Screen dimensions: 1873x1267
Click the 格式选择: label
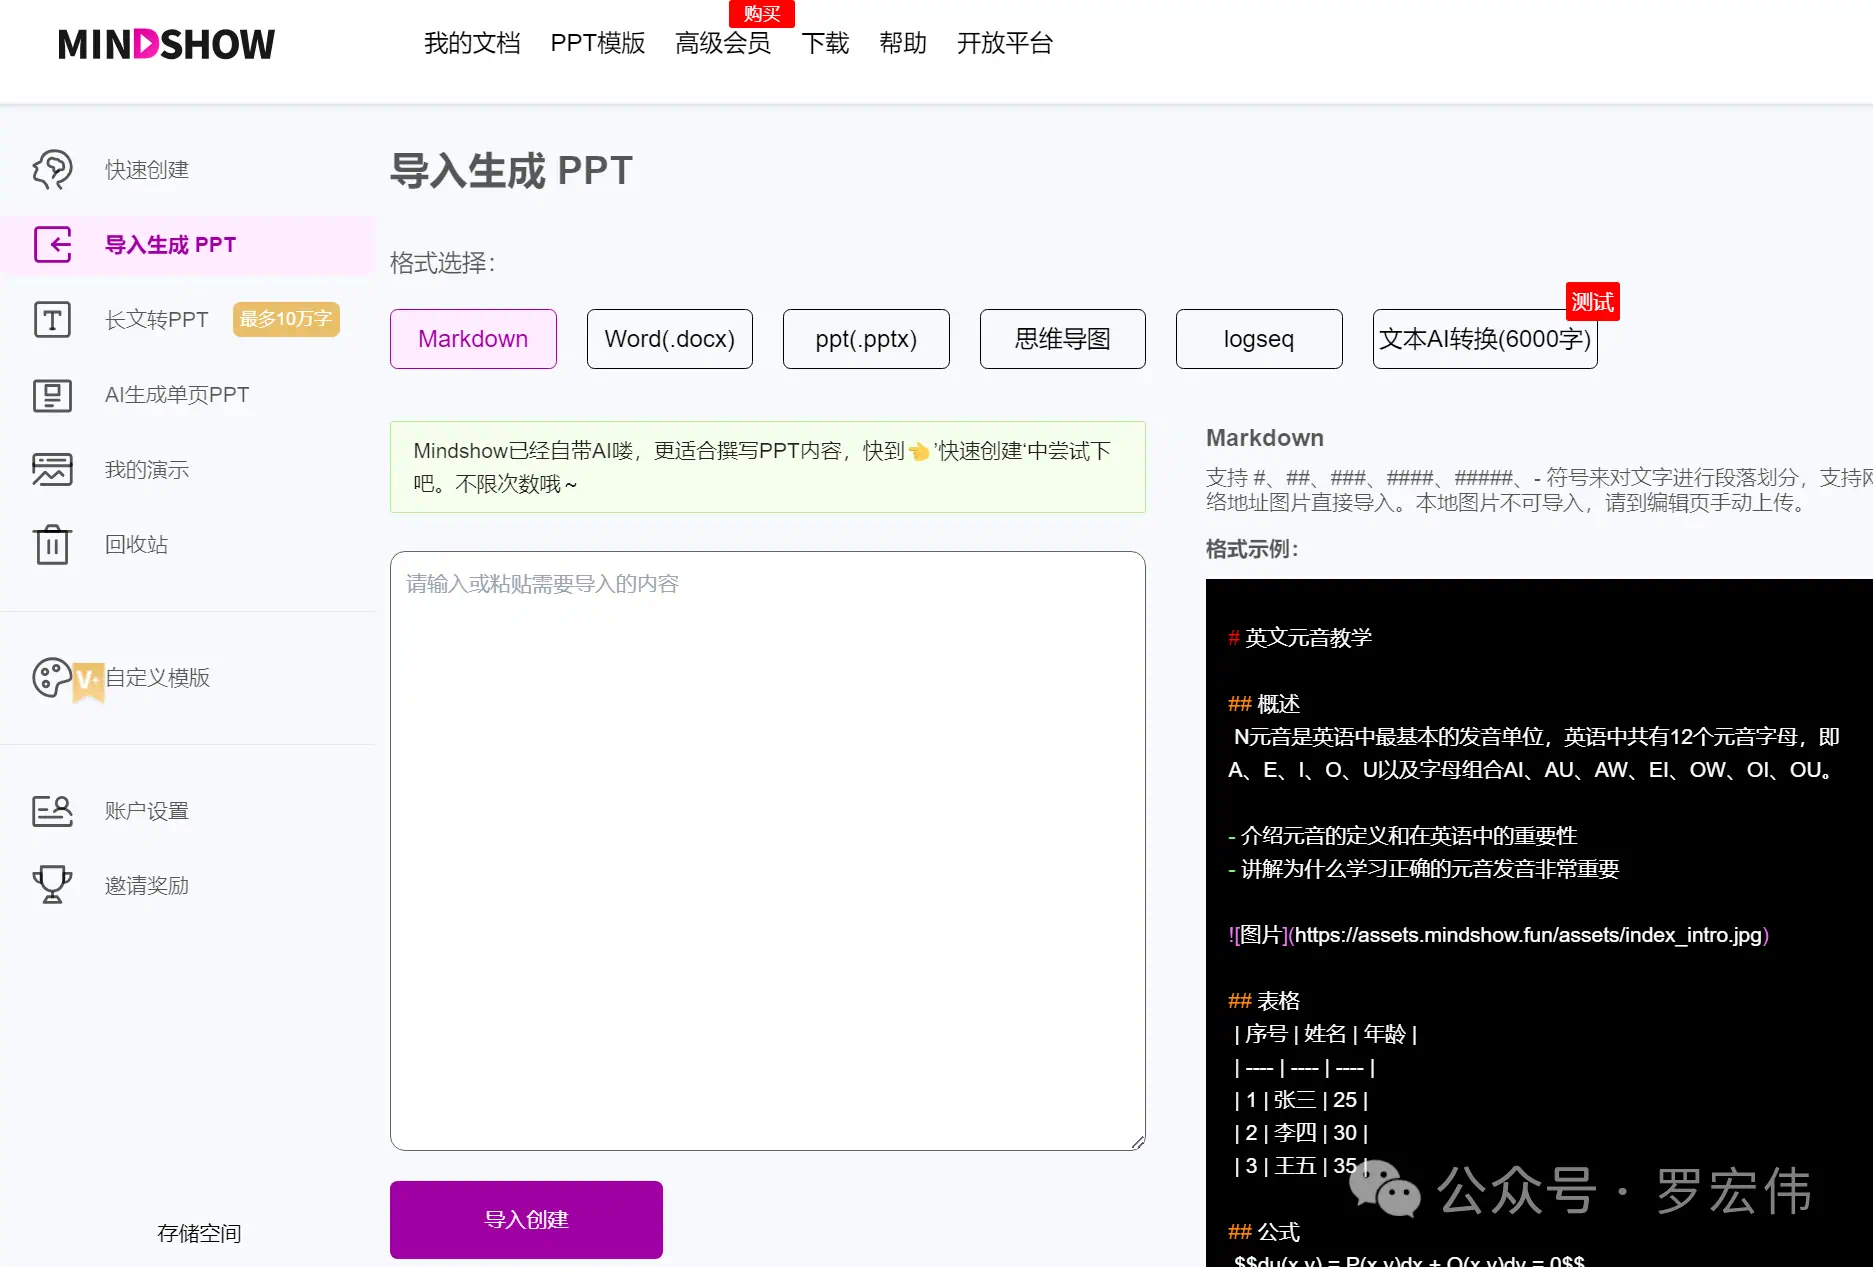(x=443, y=263)
